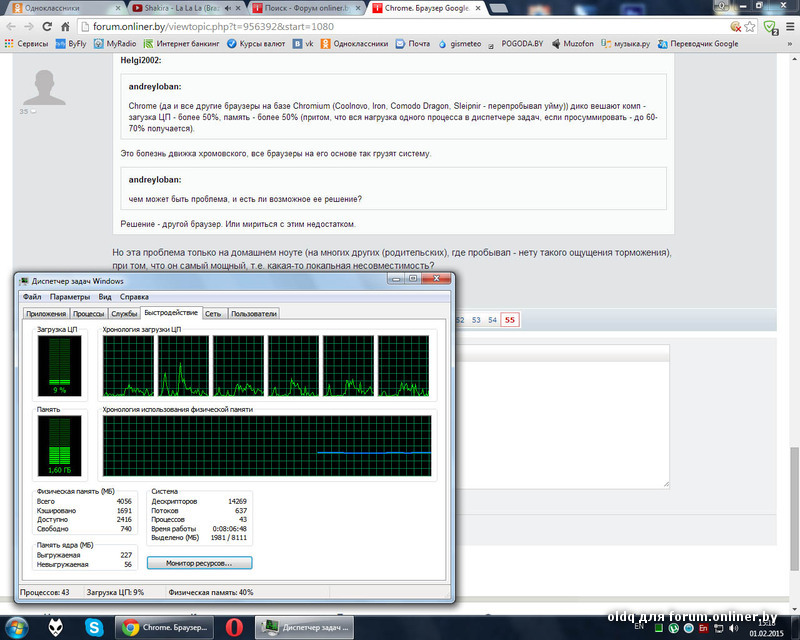Switch to Chrome taskbar button
Image resolution: width=800 pixels, height=640 pixels.
tap(164, 627)
